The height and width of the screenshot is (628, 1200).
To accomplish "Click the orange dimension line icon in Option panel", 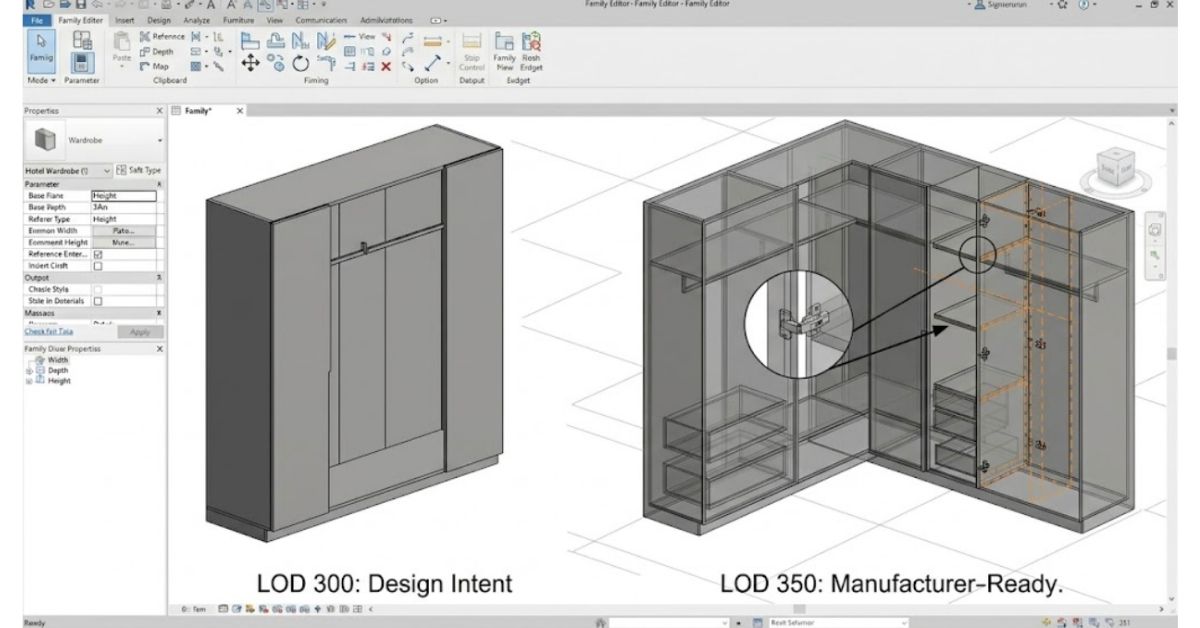I will (x=433, y=41).
